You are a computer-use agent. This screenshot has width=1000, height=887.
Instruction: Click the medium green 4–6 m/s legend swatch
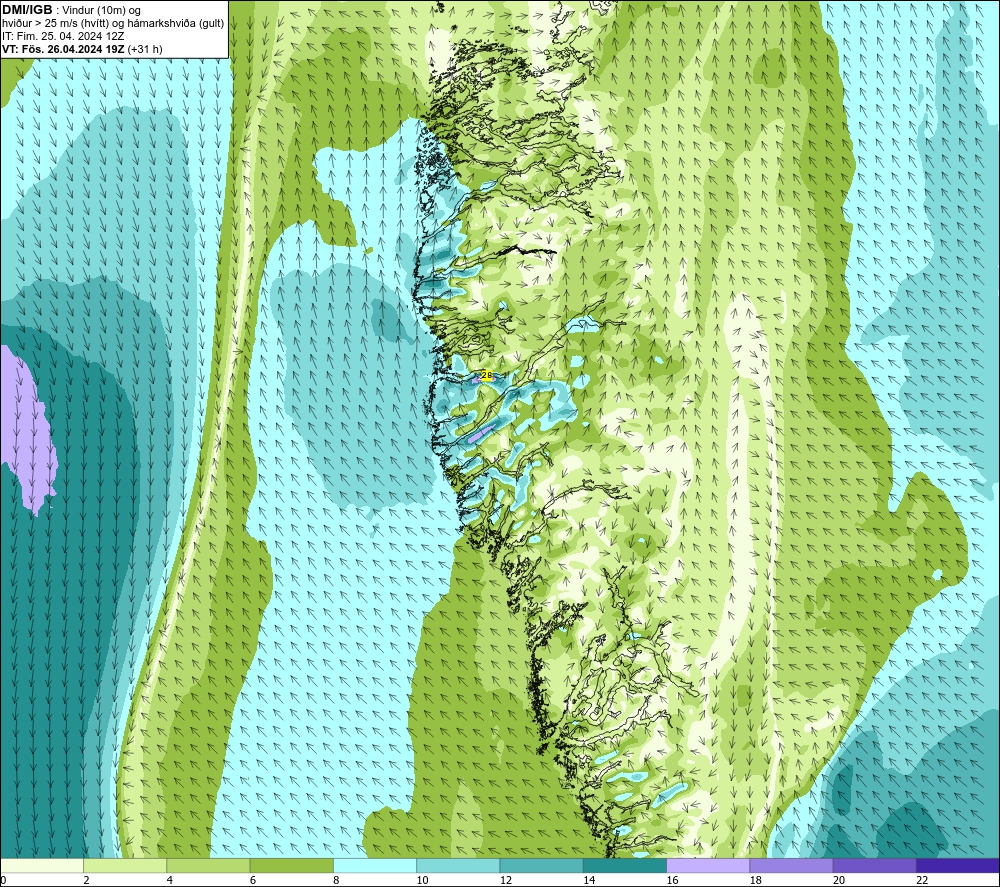(x=209, y=865)
